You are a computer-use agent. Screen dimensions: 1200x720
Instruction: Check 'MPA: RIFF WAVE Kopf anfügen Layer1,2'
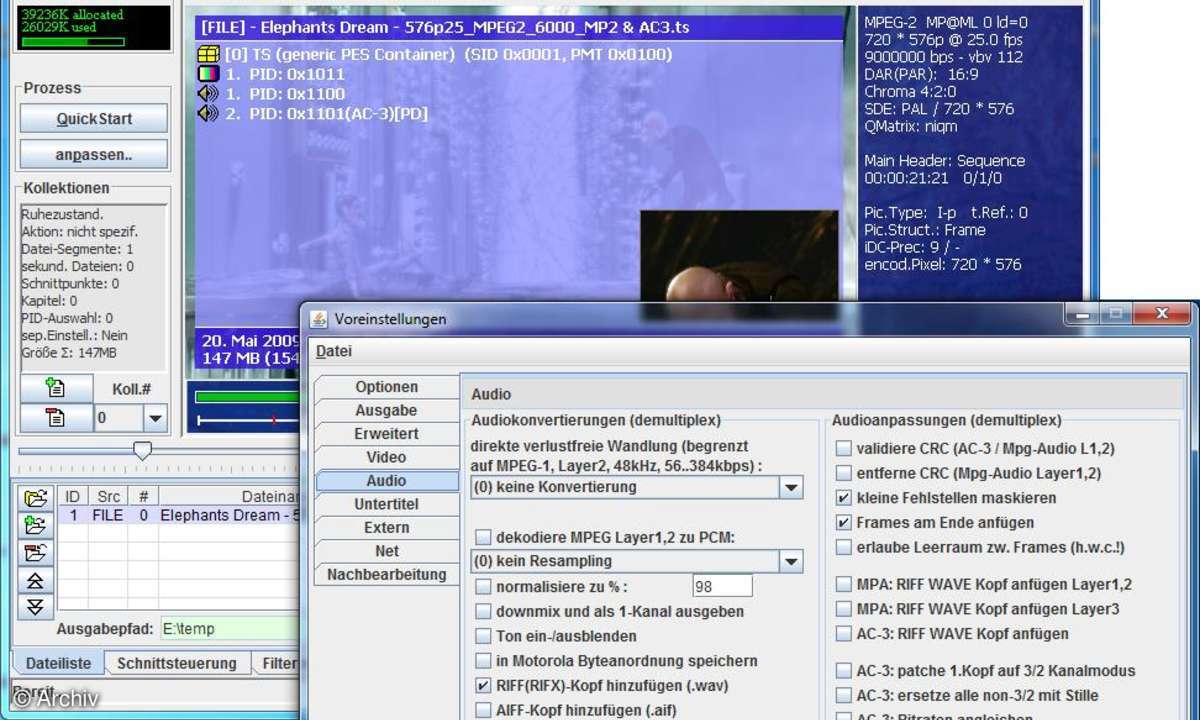tap(845, 584)
